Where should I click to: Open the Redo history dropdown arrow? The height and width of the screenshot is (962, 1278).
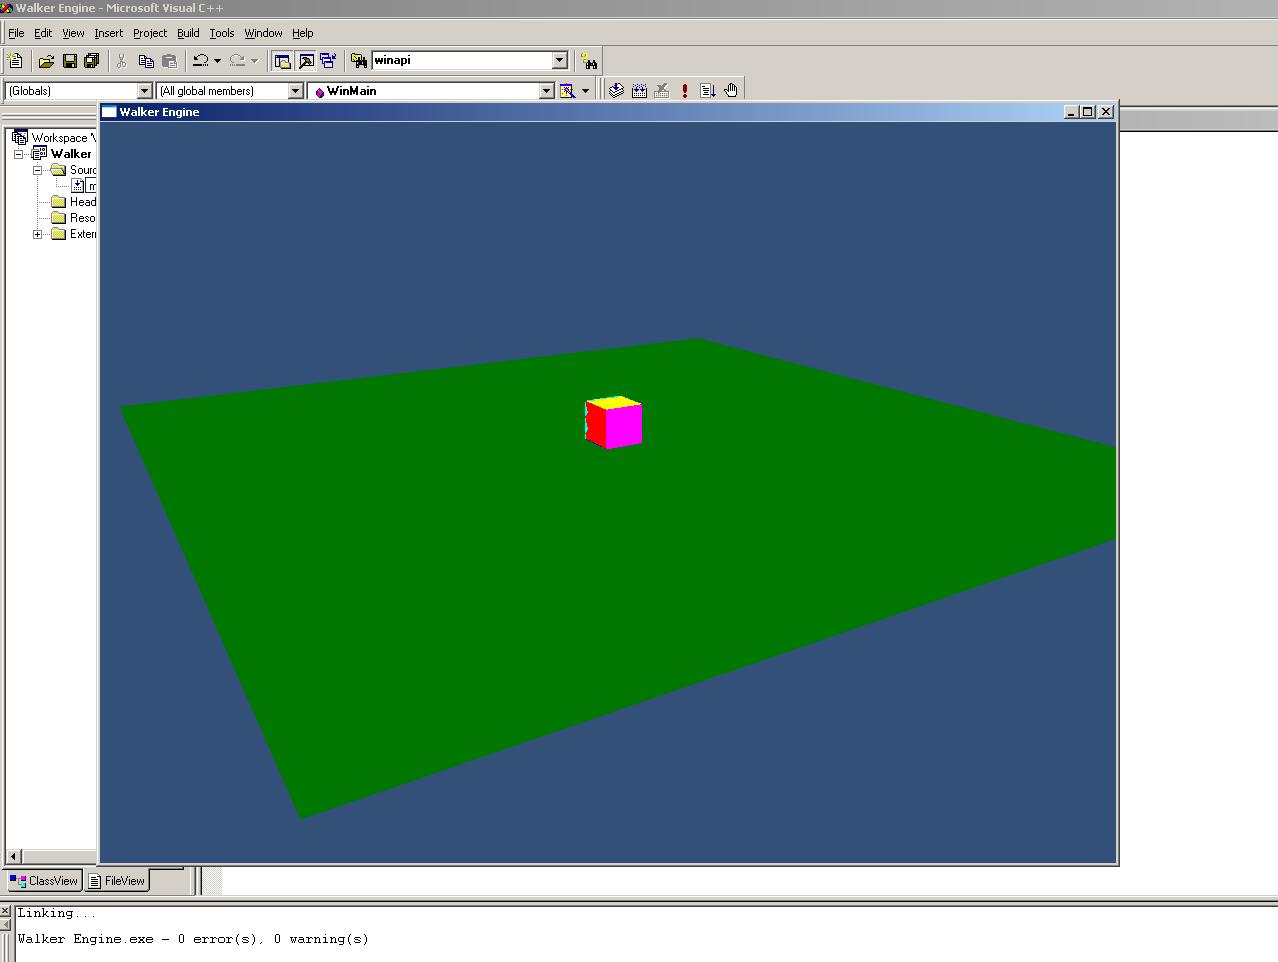point(254,61)
